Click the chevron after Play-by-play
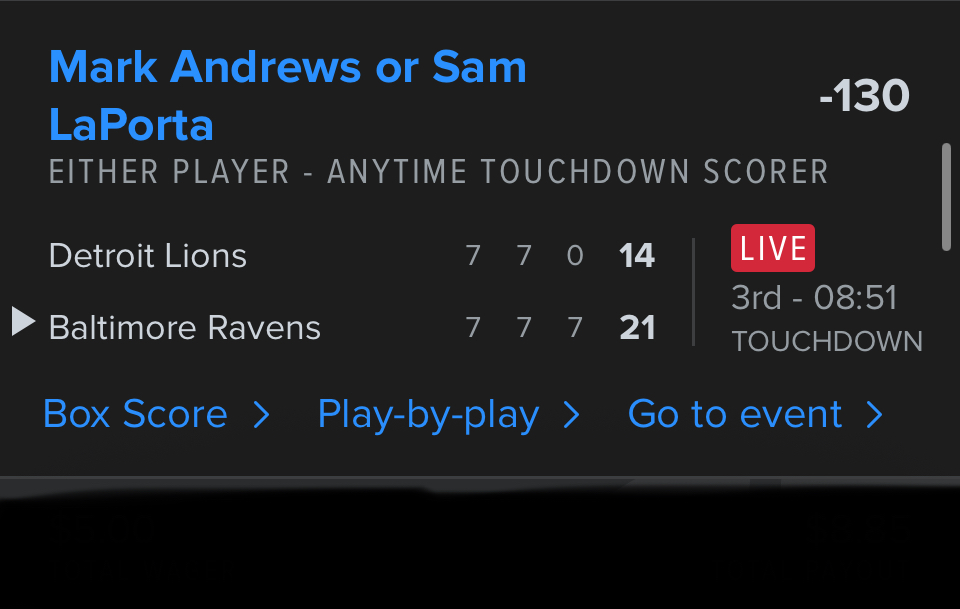Screen dimensions: 960x609 pyautogui.click(x=572, y=415)
